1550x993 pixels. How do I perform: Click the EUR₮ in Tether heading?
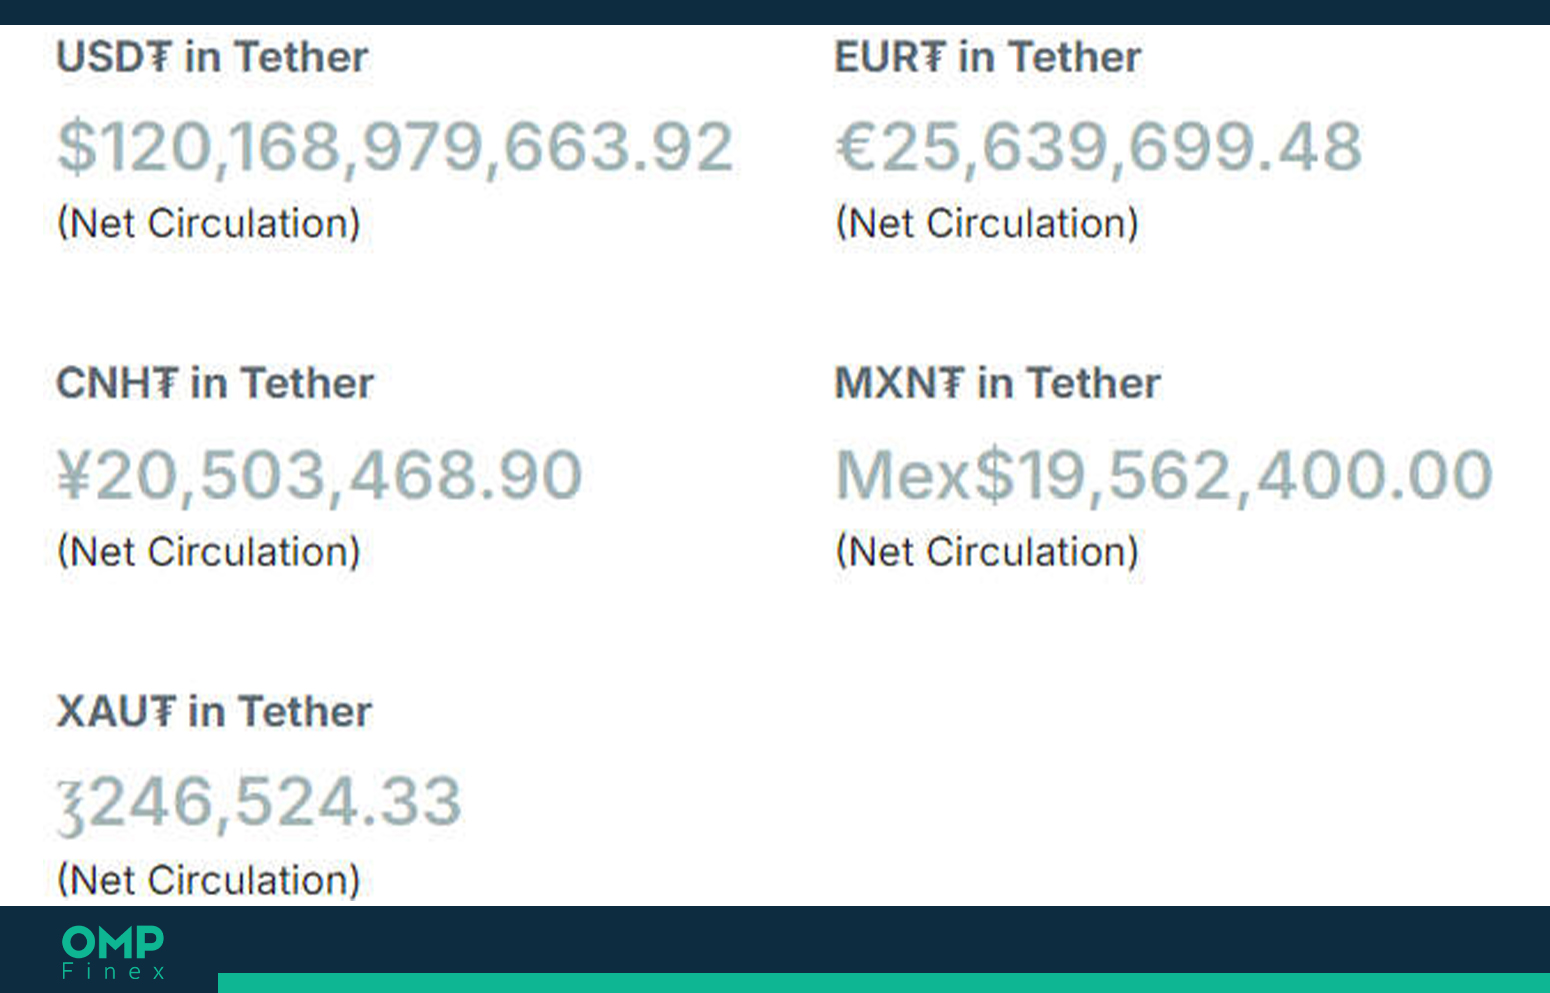click(988, 57)
